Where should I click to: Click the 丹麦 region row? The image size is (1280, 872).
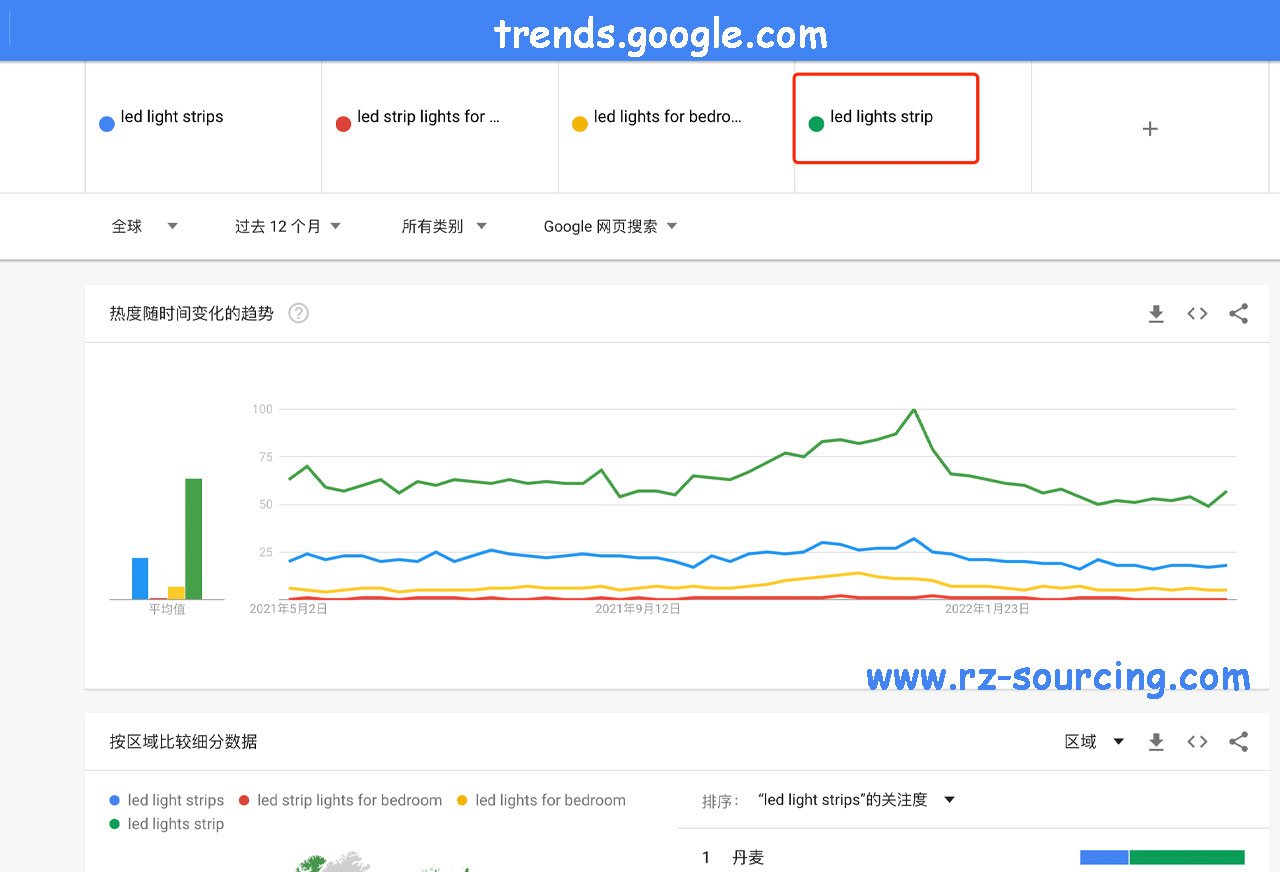973,857
